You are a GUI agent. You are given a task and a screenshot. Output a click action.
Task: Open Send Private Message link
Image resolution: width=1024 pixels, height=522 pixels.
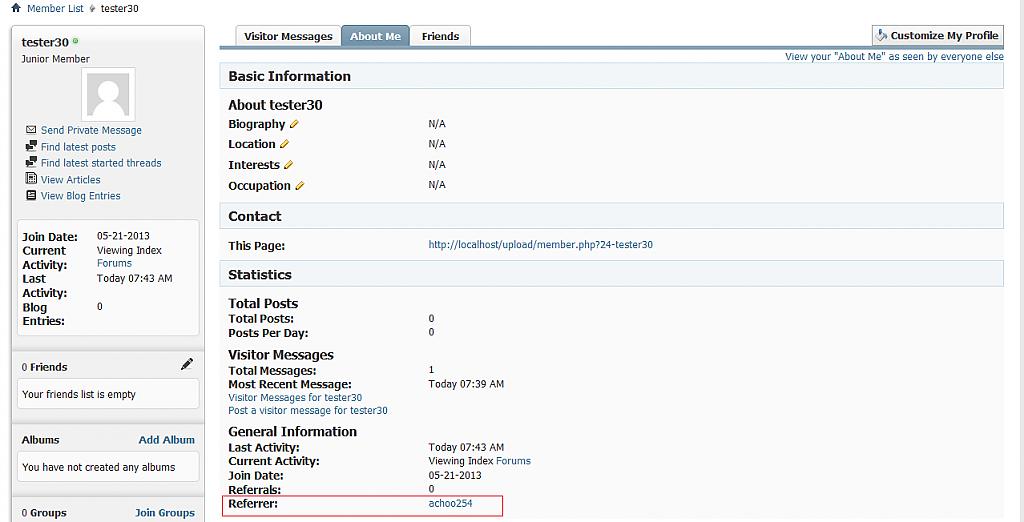91,131
